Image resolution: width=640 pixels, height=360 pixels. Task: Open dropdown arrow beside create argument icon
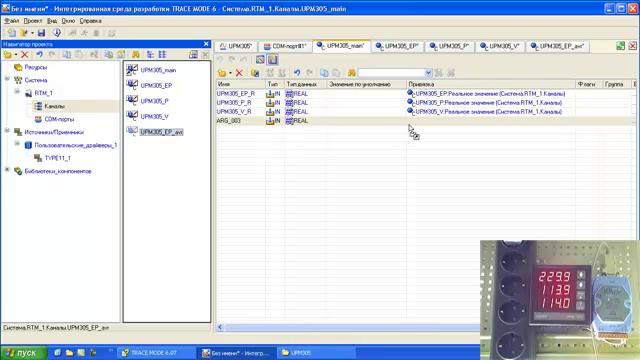point(230,73)
